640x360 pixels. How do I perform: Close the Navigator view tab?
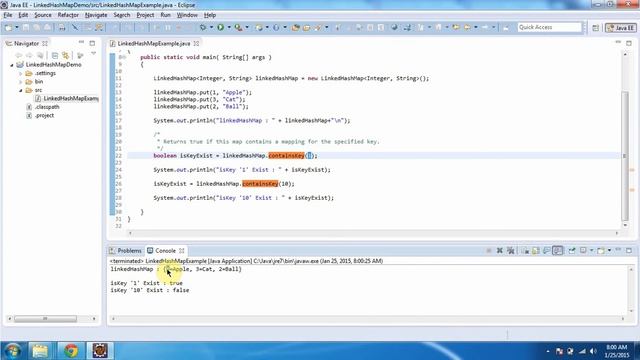(x=45, y=43)
